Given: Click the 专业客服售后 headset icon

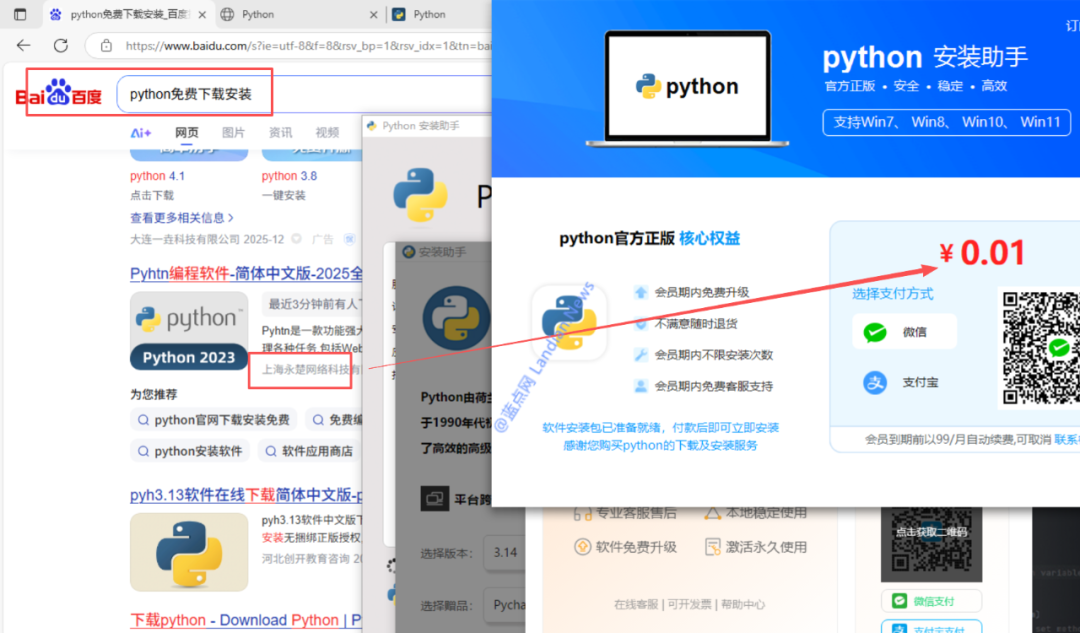Looking at the screenshot, I should click(582, 513).
